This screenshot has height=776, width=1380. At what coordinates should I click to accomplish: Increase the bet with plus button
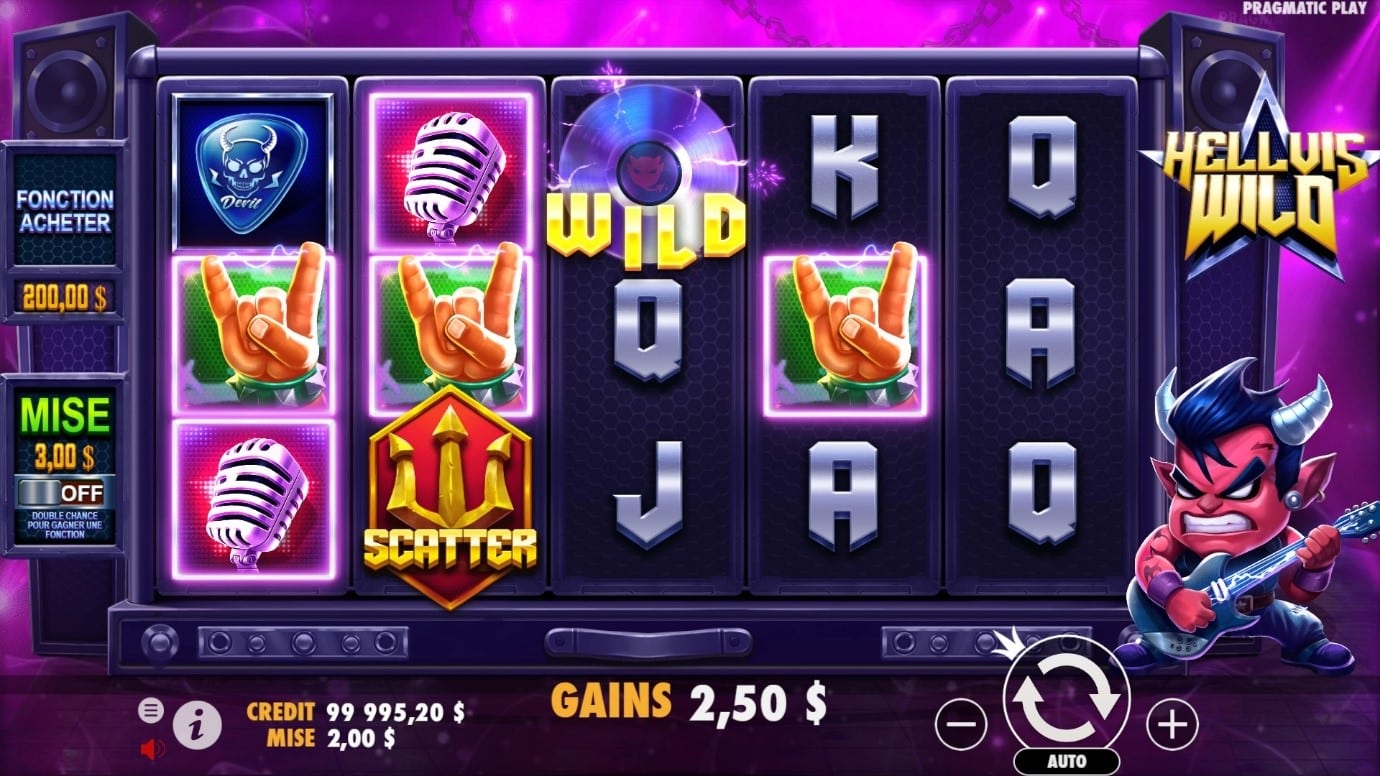pos(1172,724)
